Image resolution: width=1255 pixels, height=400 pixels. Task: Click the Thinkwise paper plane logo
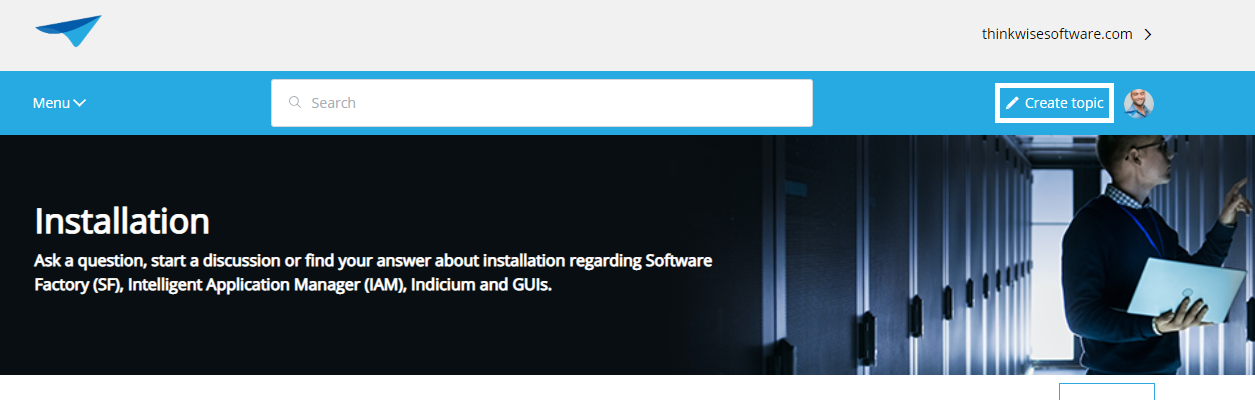(x=68, y=32)
